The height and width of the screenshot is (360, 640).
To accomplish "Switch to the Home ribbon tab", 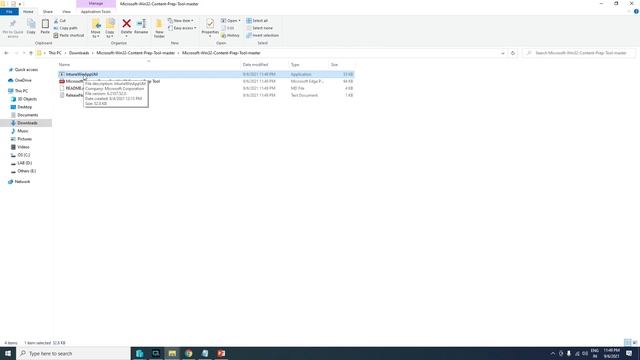I will [28, 11].
